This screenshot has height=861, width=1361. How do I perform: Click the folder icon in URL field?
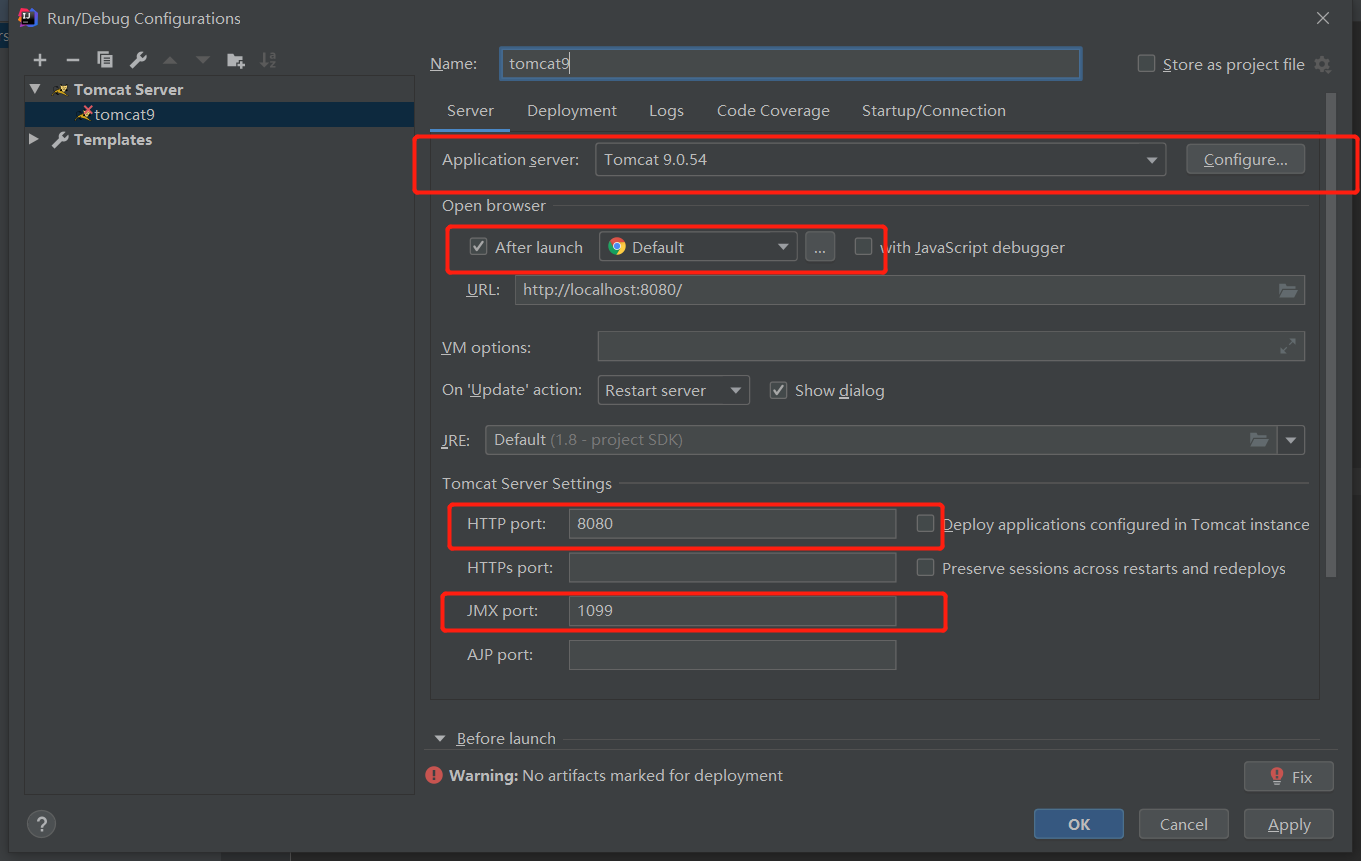point(1288,291)
